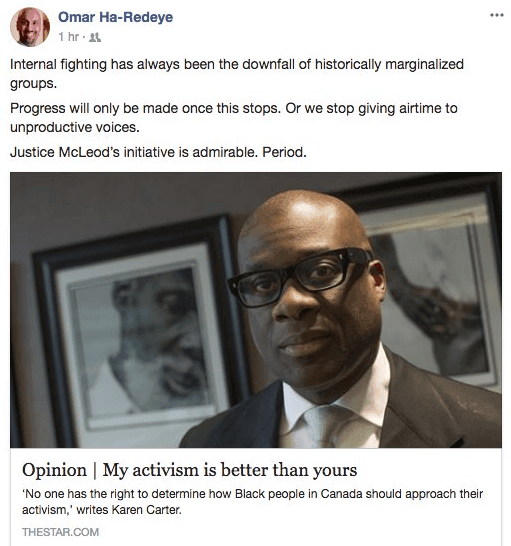Click the article preview photo of the man
Screen dimensions: 511x546
[256, 310]
